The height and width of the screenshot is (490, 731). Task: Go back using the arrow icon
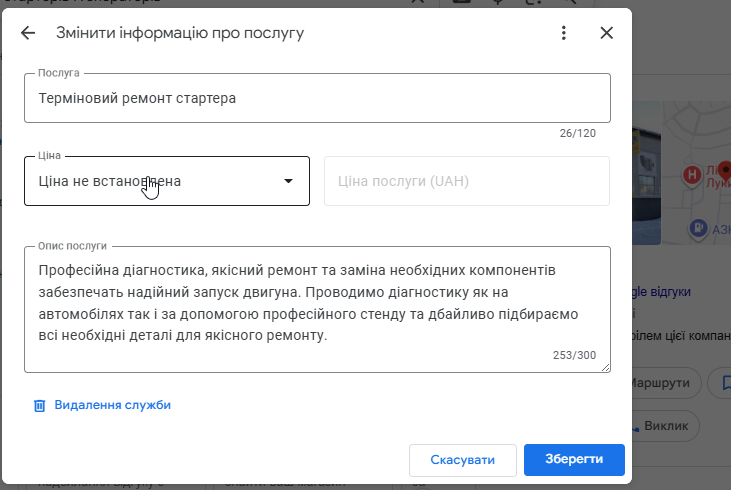(x=28, y=33)
